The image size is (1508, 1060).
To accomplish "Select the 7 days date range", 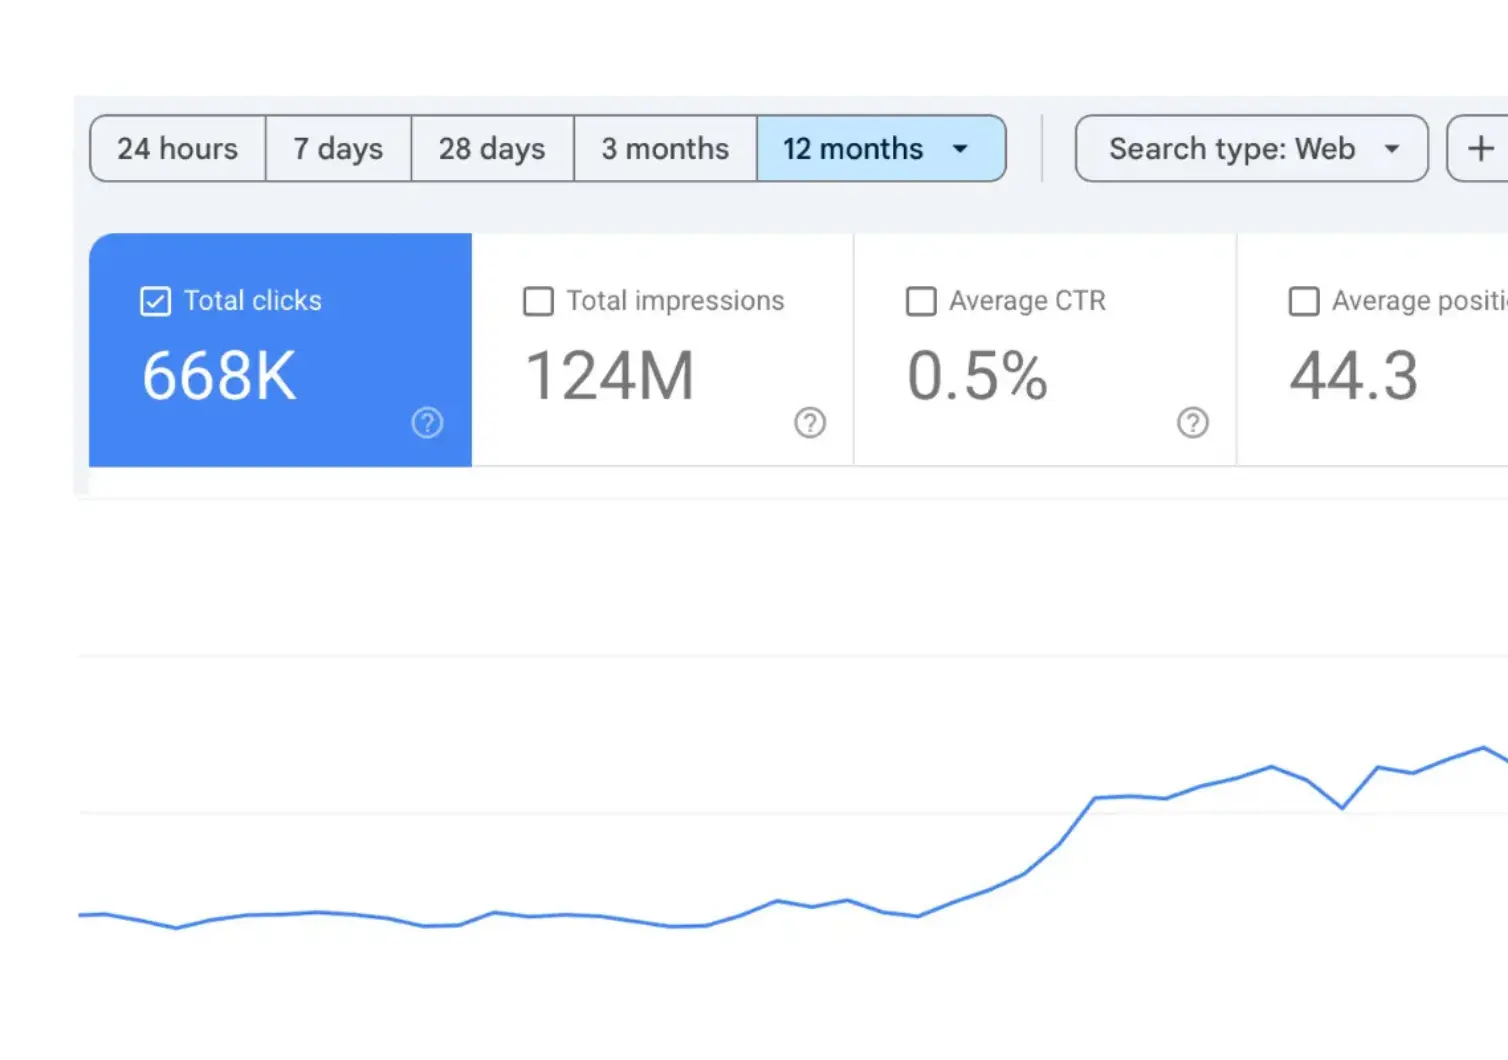I will coord(338,148).
